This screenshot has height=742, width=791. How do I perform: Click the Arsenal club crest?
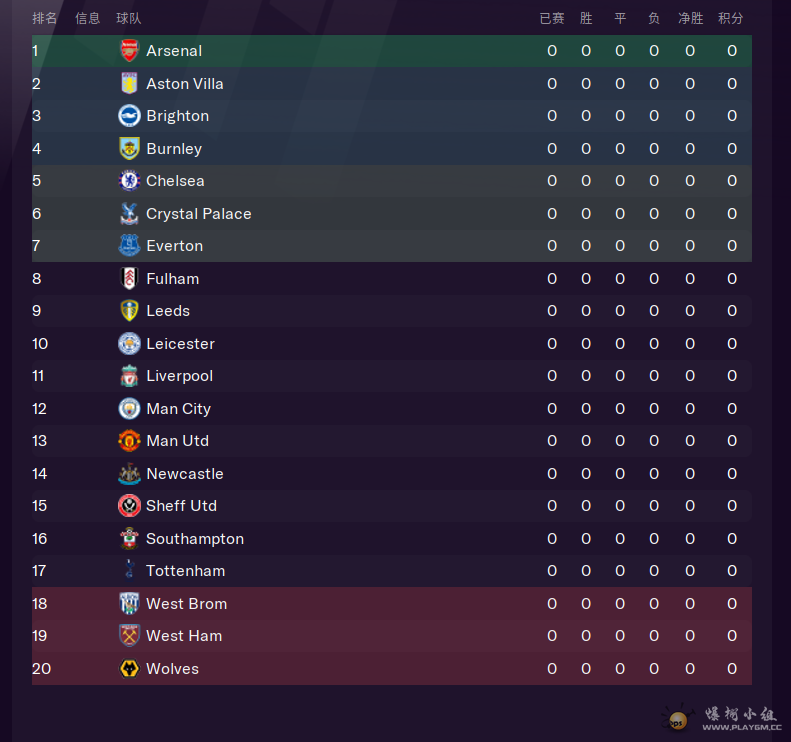(129, 51)
